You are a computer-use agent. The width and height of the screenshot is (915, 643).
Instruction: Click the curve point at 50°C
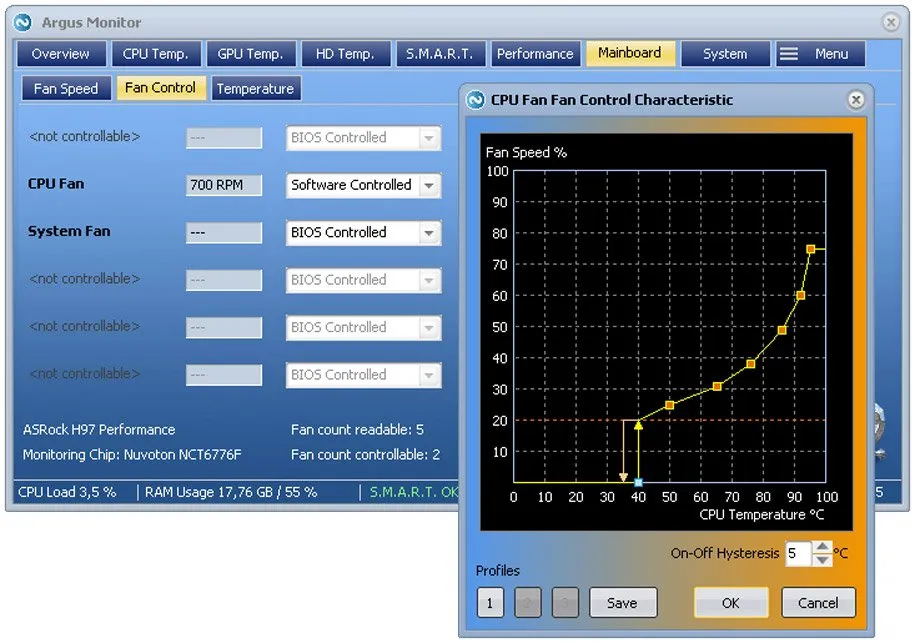(x=670, y=405)
